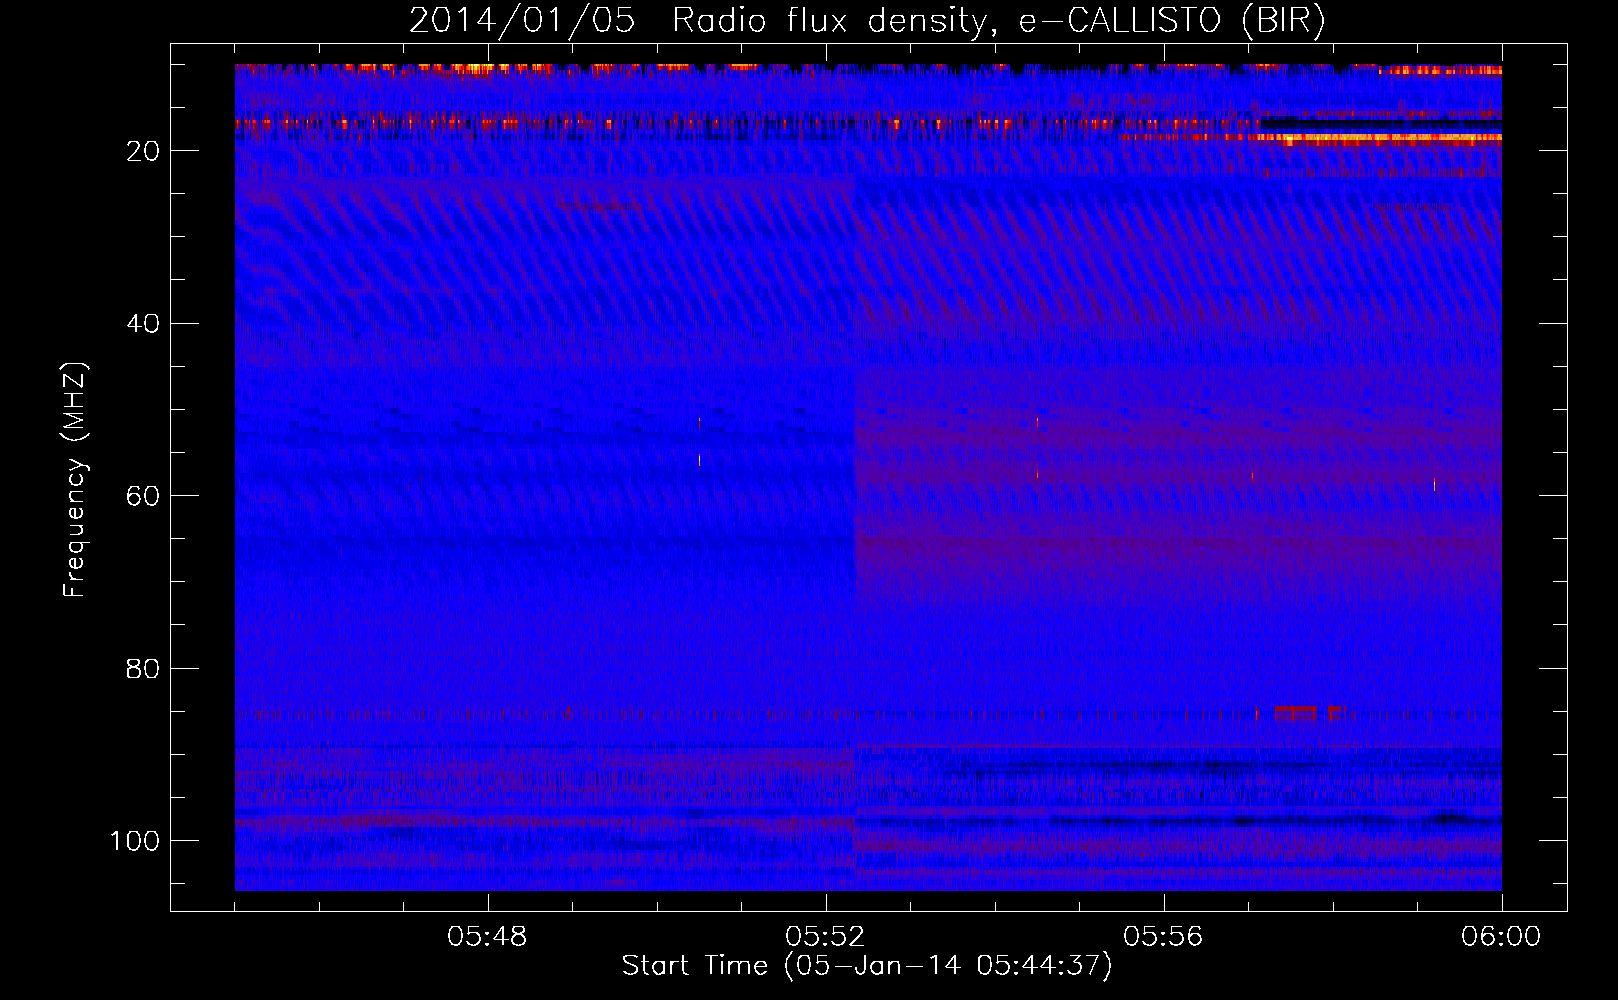Select the 05:52 time tick label

click(x=825, y=937)
